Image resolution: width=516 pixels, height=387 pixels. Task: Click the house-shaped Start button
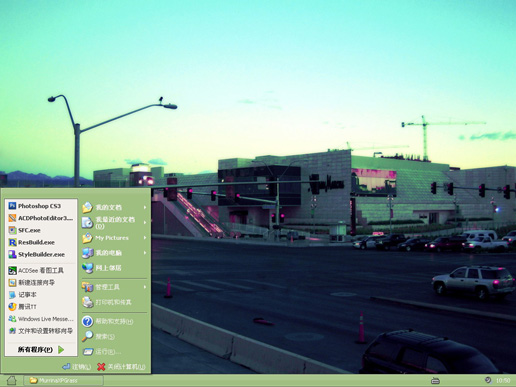tap(11, 380)
